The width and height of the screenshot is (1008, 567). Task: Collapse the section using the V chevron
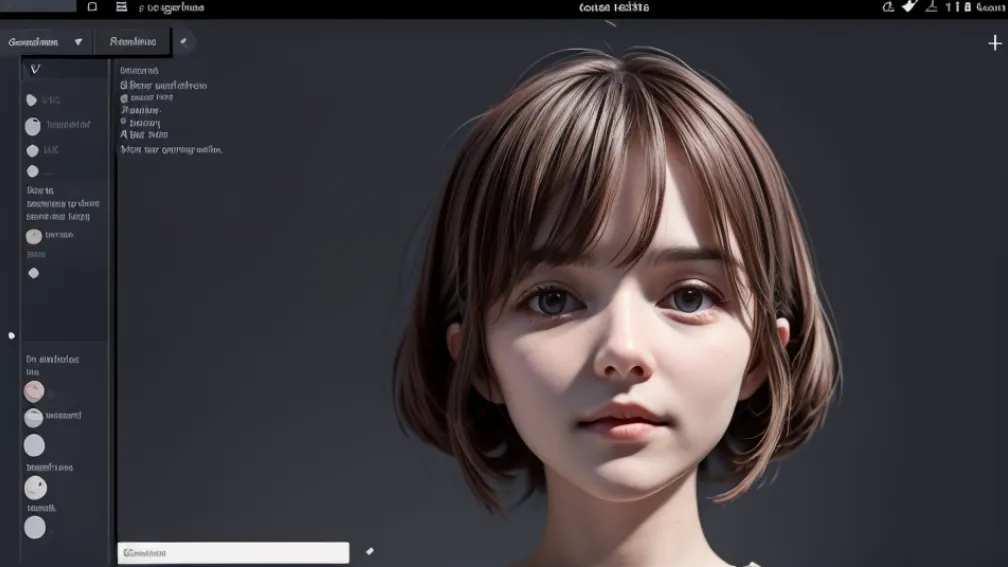point(35,69)
